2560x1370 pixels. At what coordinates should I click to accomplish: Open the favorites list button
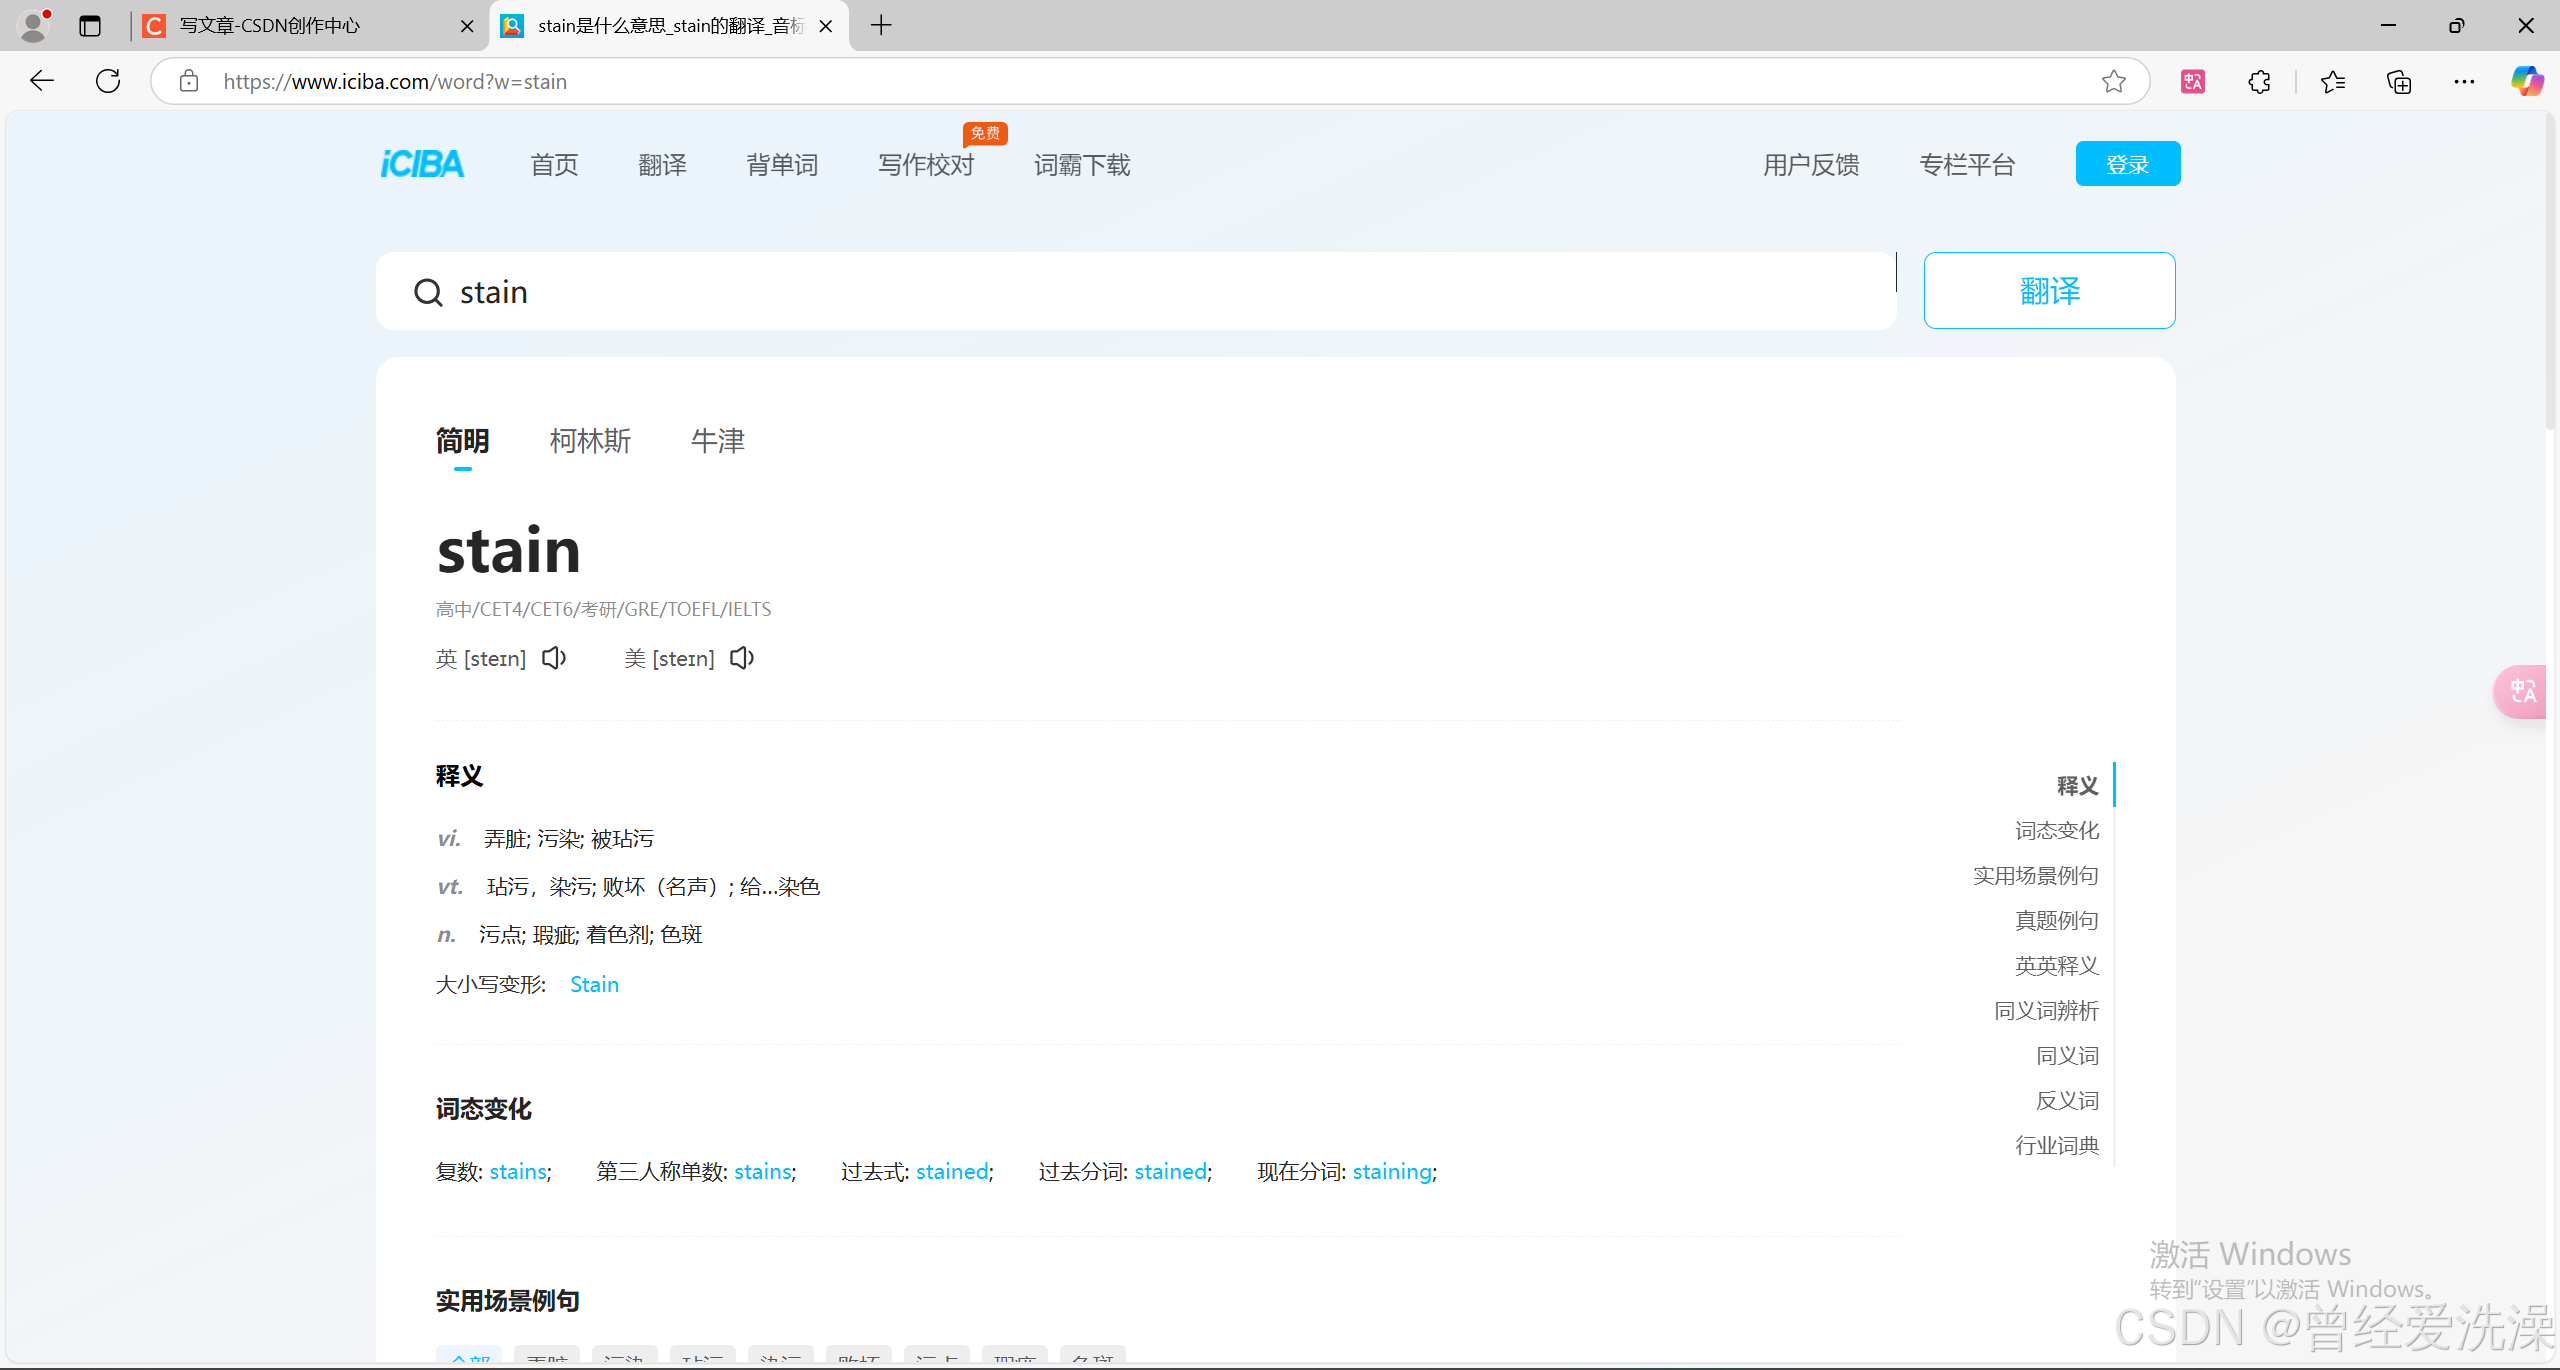tap(2333, 82)
